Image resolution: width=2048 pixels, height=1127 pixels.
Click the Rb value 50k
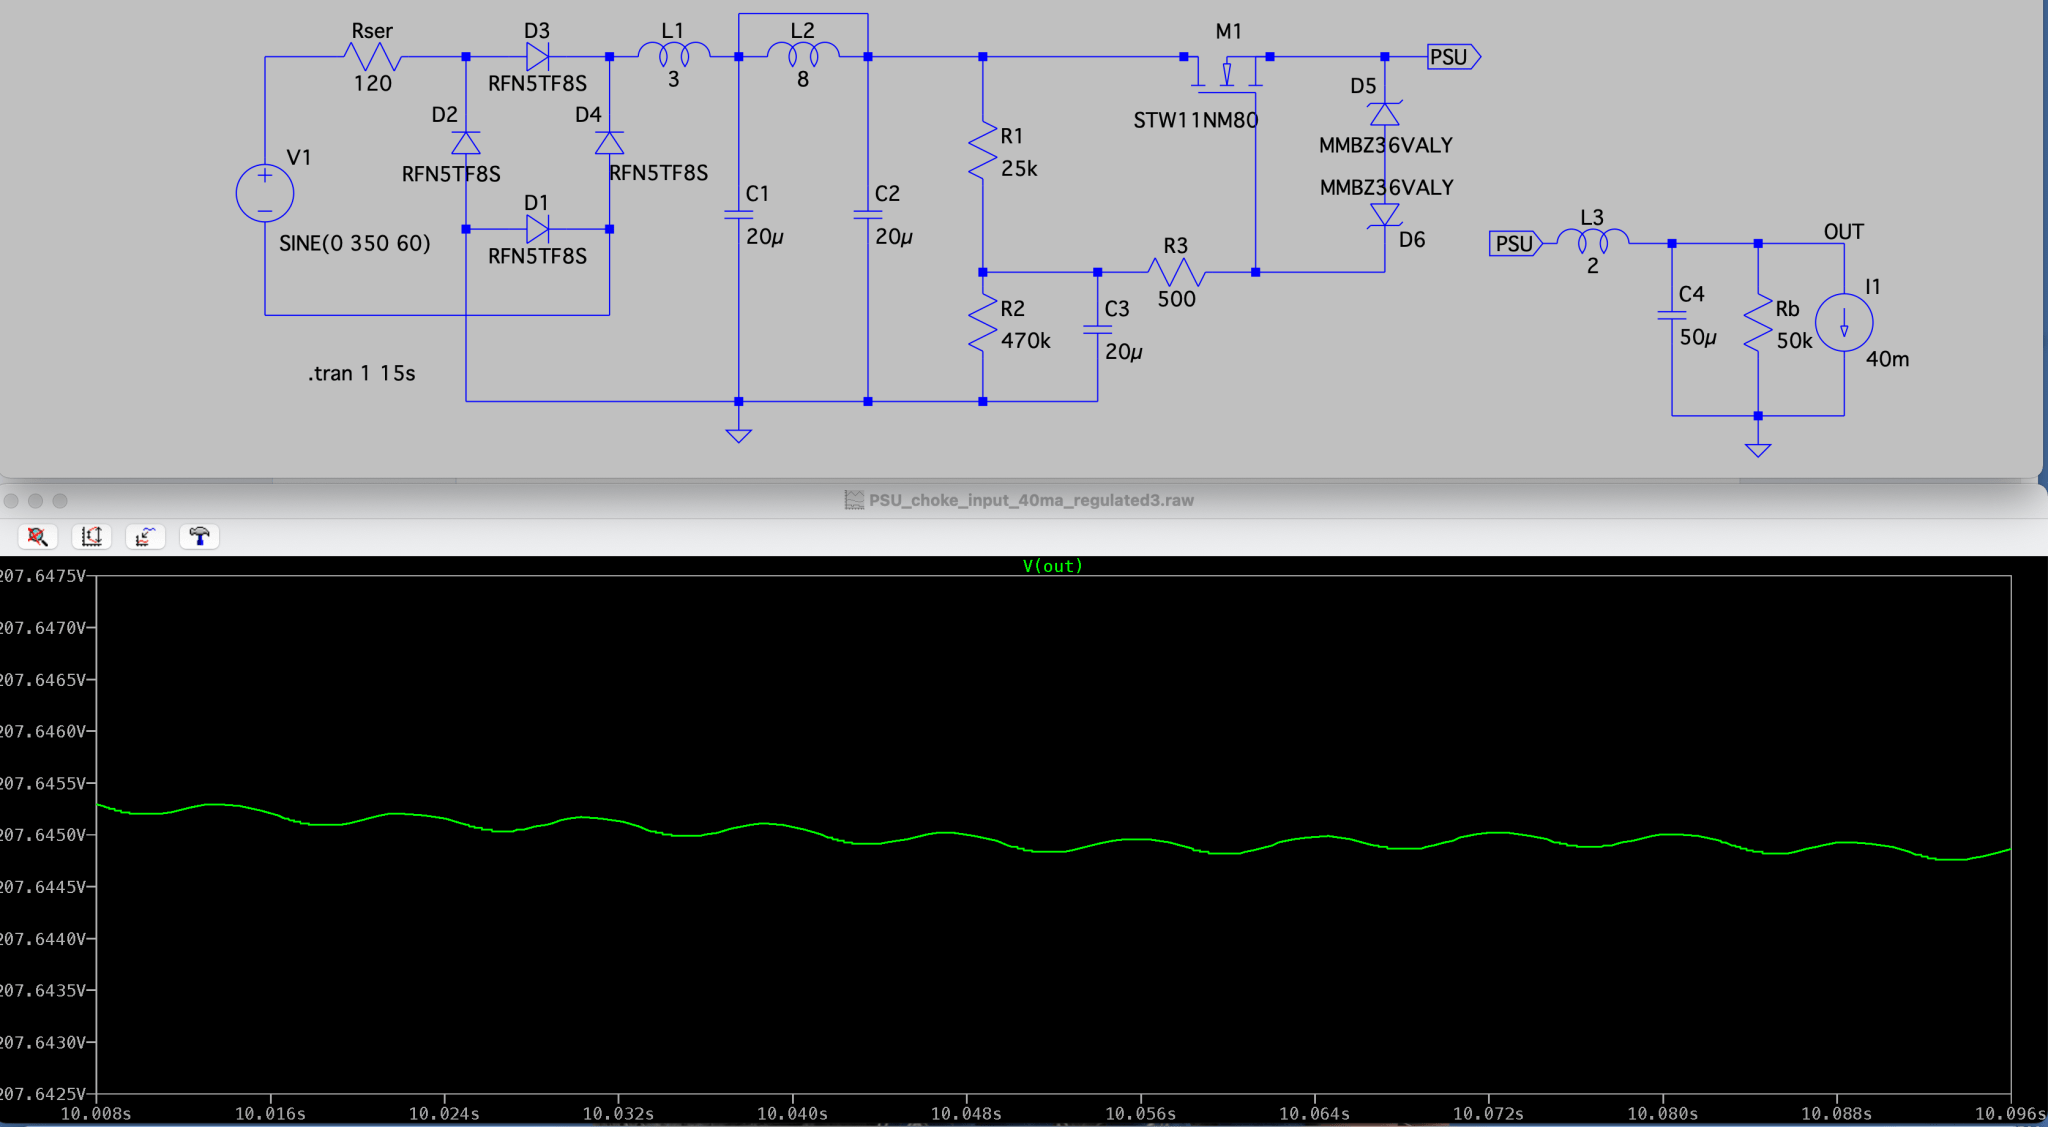(1794, 341)
